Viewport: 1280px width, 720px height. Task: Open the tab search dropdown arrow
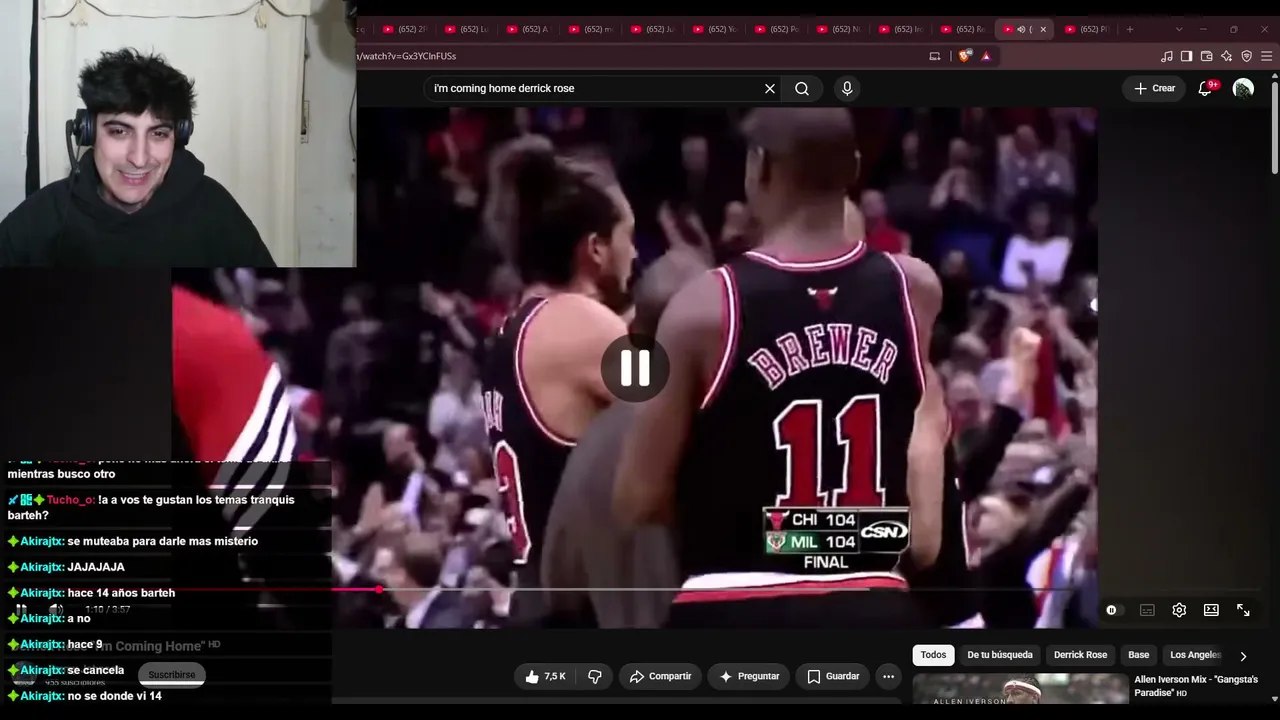[1179, 29]
